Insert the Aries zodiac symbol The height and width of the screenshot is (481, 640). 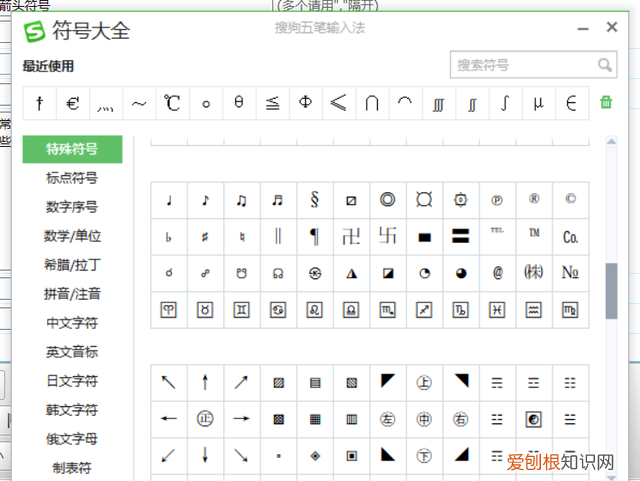(x=169, y=310)
